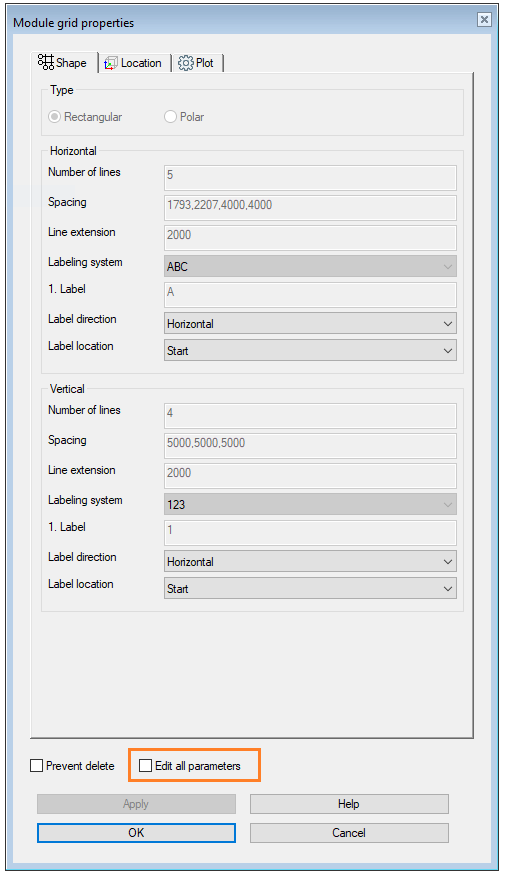The image size is (508, 879).
Task: Click Vertical Line extension field
Action: click(310, 475)
